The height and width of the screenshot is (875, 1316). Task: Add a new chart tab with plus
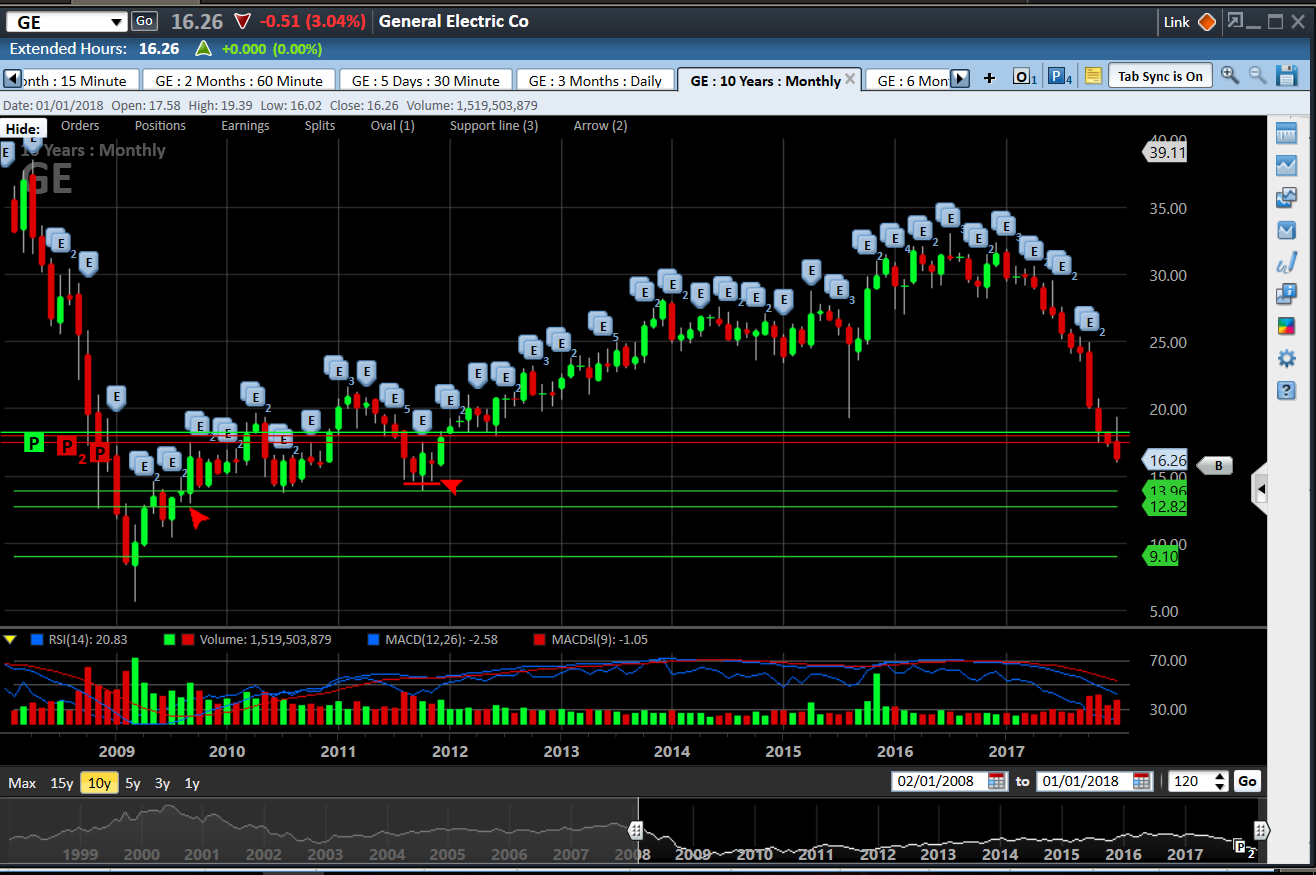[989, 78]
